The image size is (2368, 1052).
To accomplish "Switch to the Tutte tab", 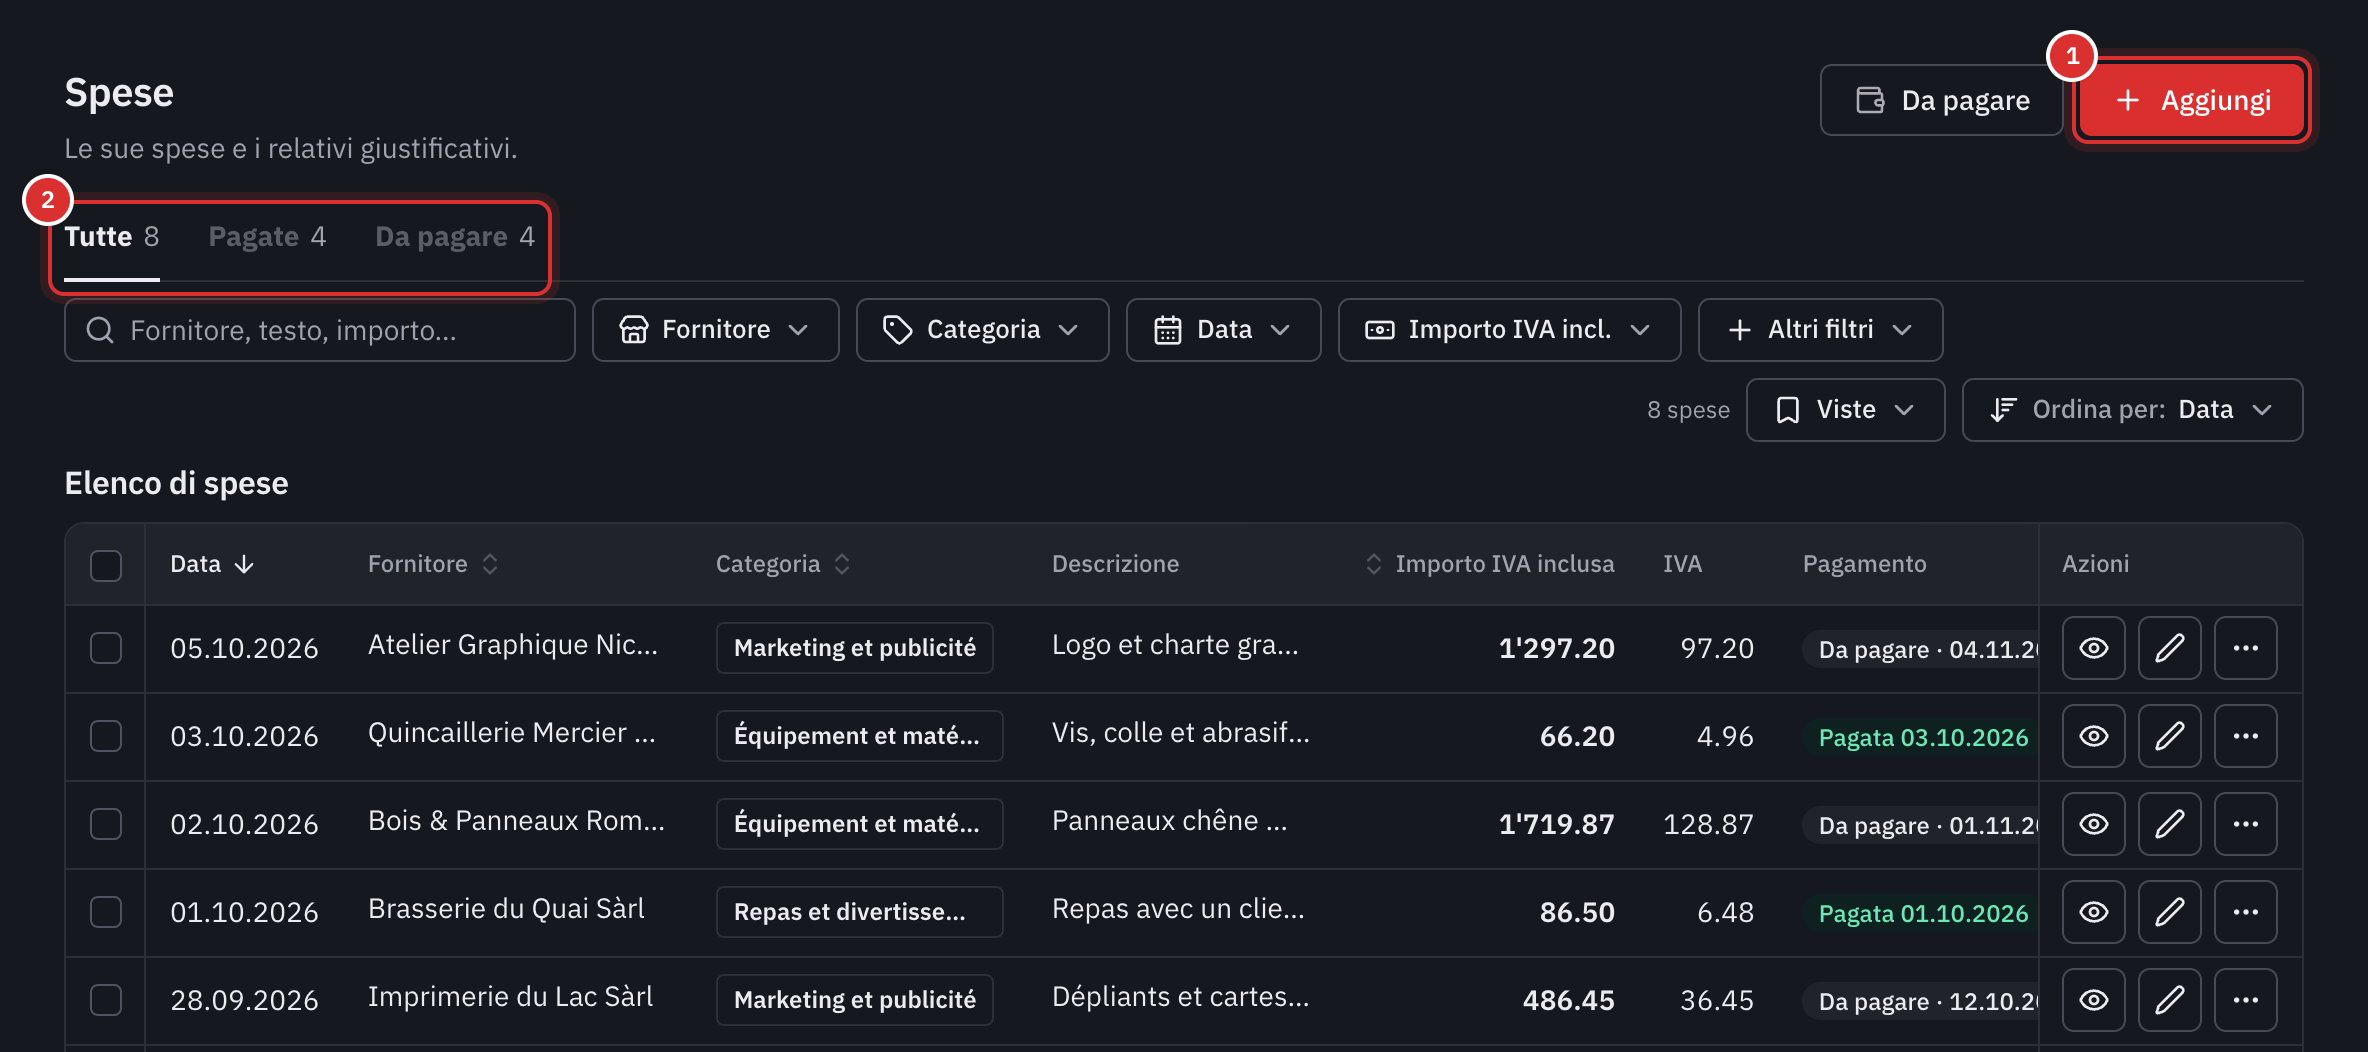I will coord(112,237).
